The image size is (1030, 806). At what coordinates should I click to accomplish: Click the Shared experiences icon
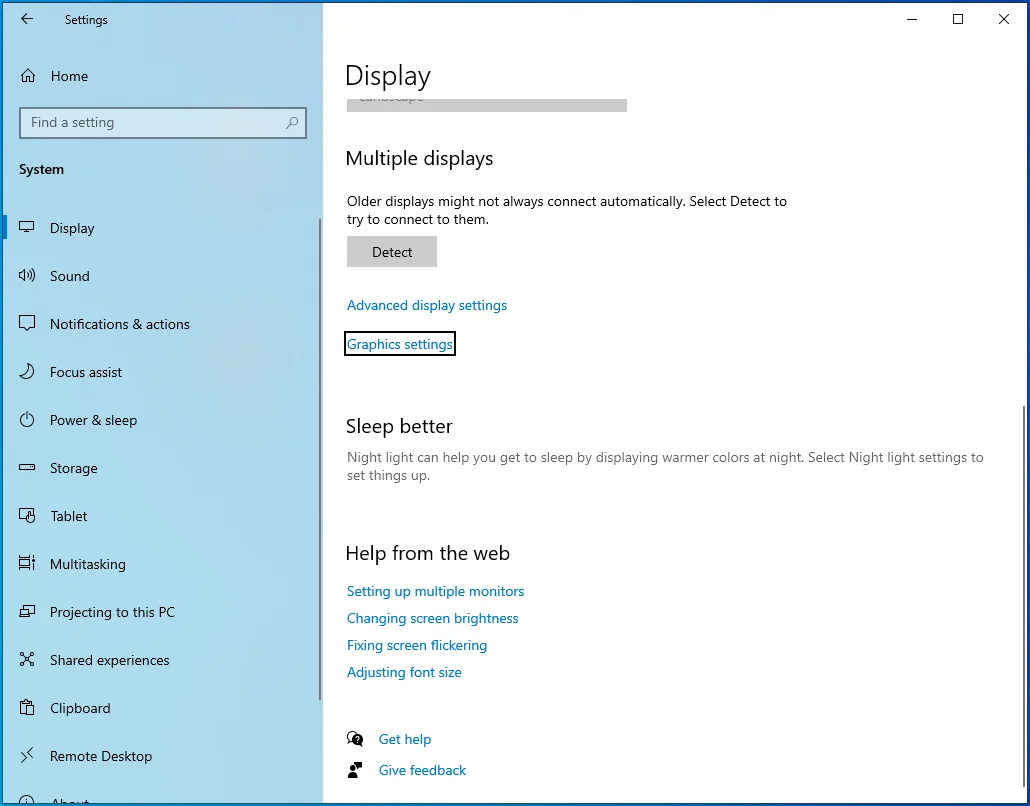click(27, 659)
